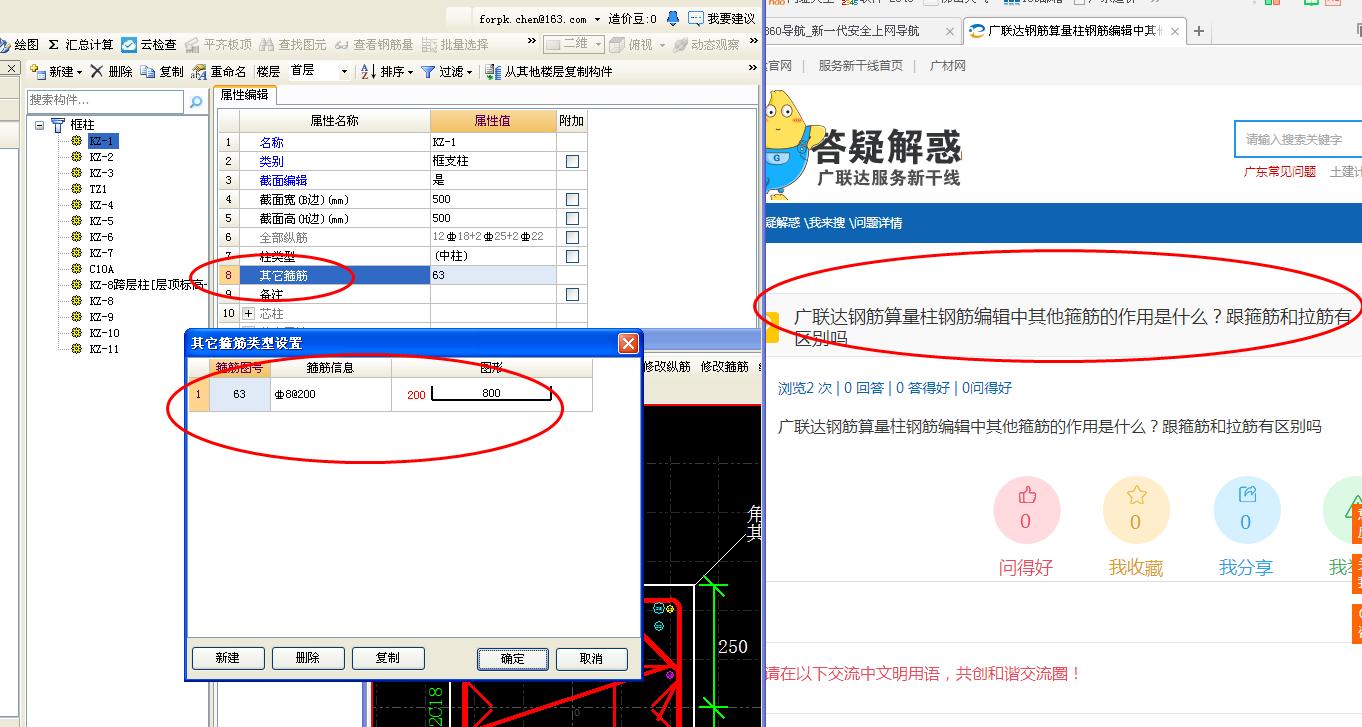Click the component search magnifier icon

click(196, 101)
